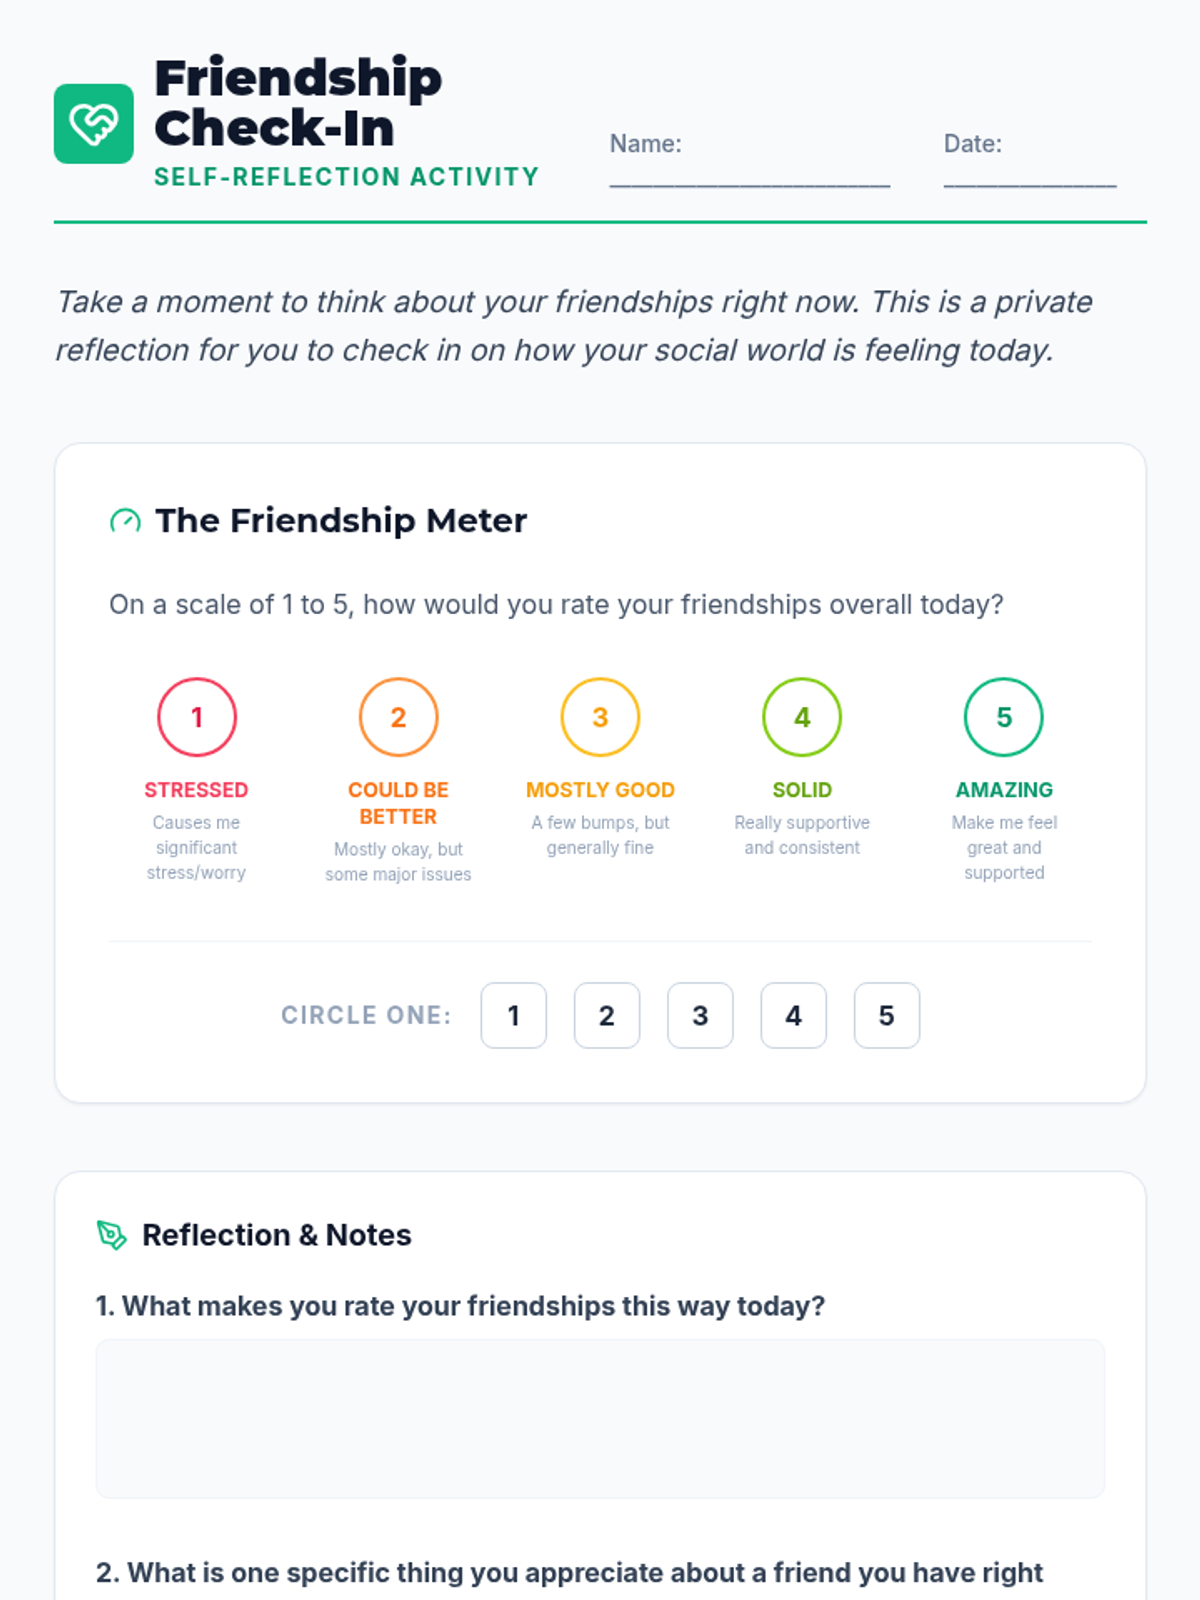The width and height of the screenshot is (1200, 1600).
Task: Click the MOSTLY GOOD rating label
Action: [600, 790]
